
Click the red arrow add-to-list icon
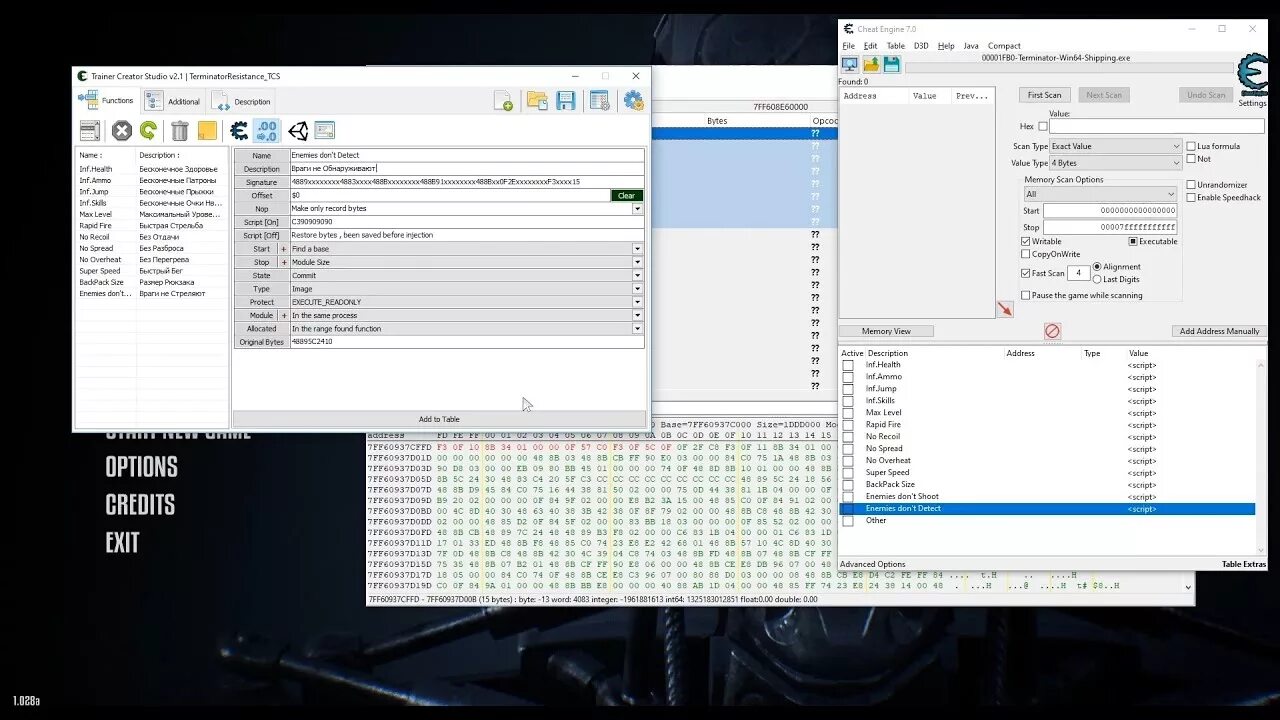(x=1005, y=310)
